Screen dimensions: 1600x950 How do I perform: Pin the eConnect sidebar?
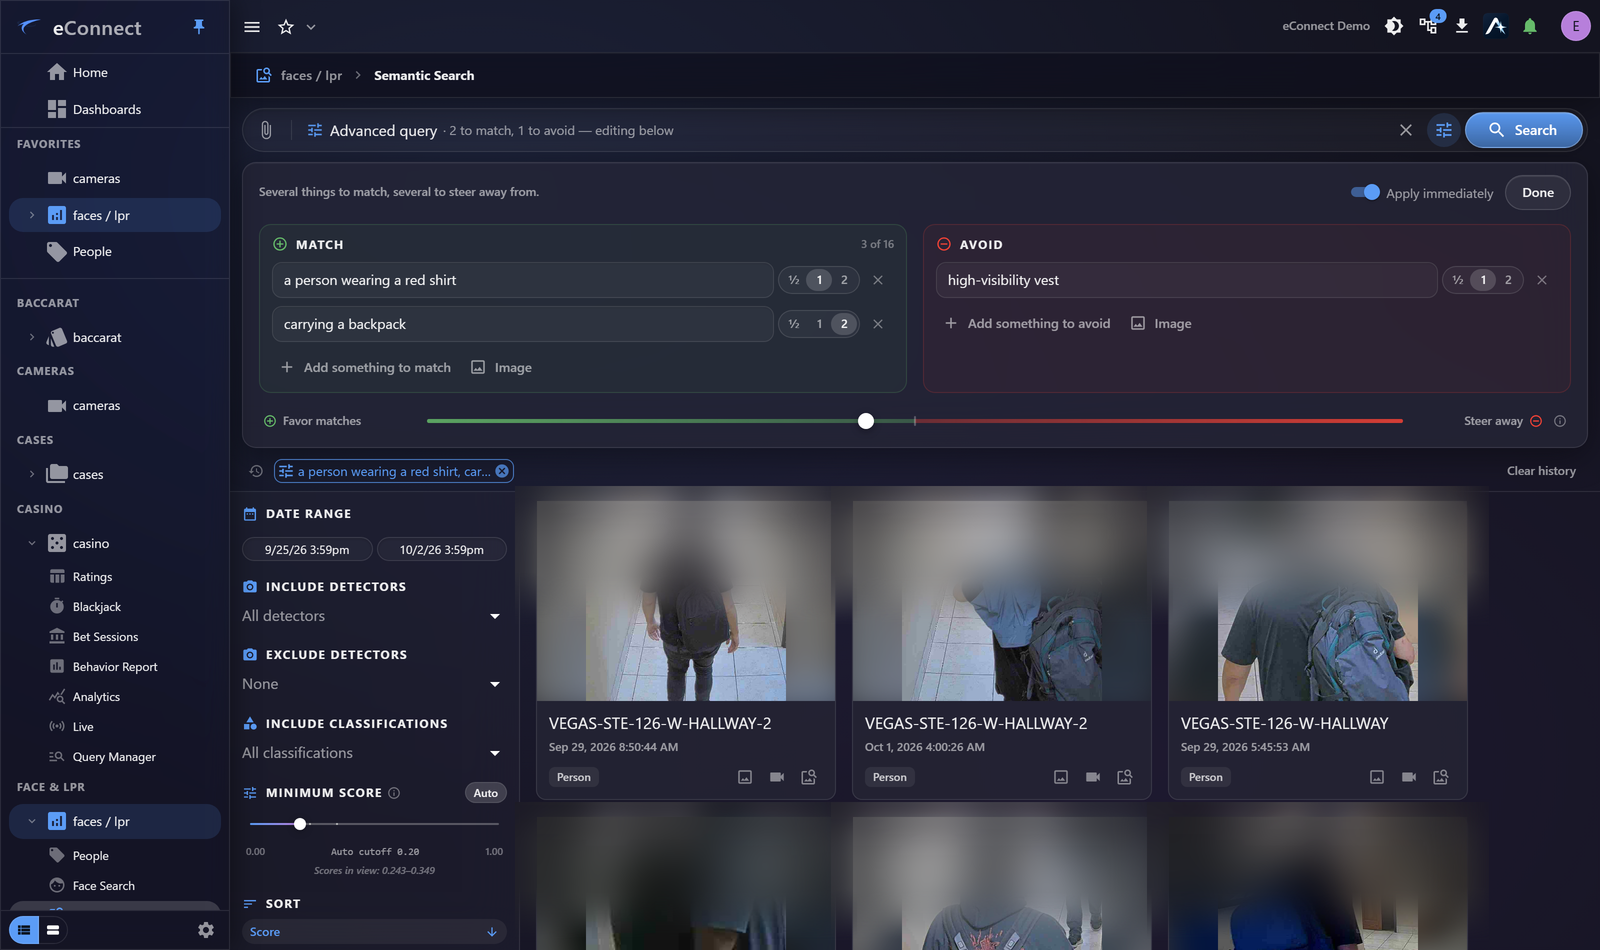199,27
